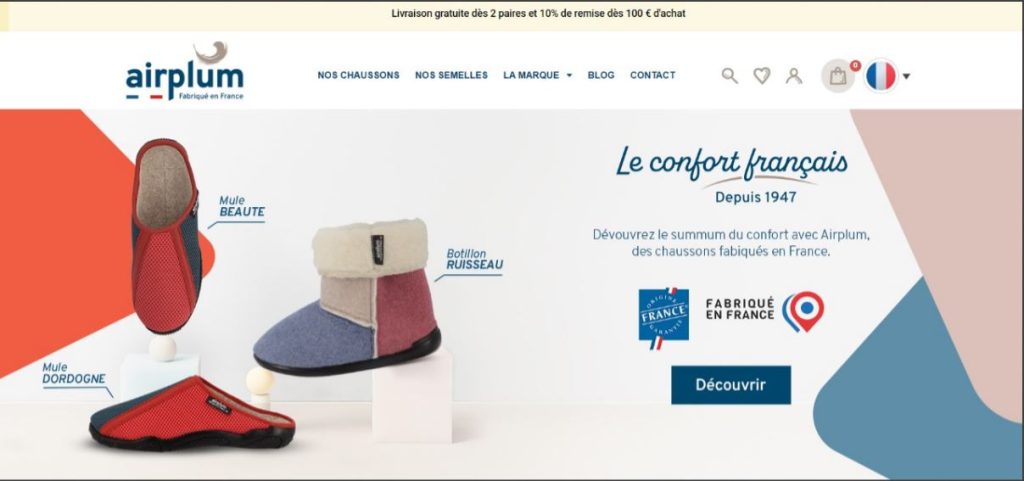Screen dimensions: 1024x481
Task: Click the Fabriqué en France pin logo
Action: coord(765,311)
